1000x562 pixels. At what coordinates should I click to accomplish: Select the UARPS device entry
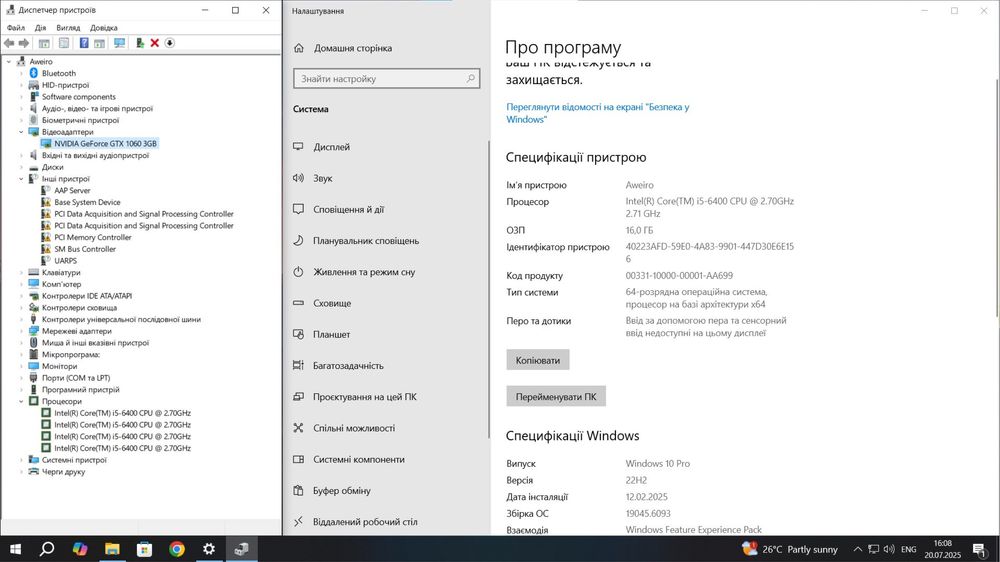tap(65, 261)
